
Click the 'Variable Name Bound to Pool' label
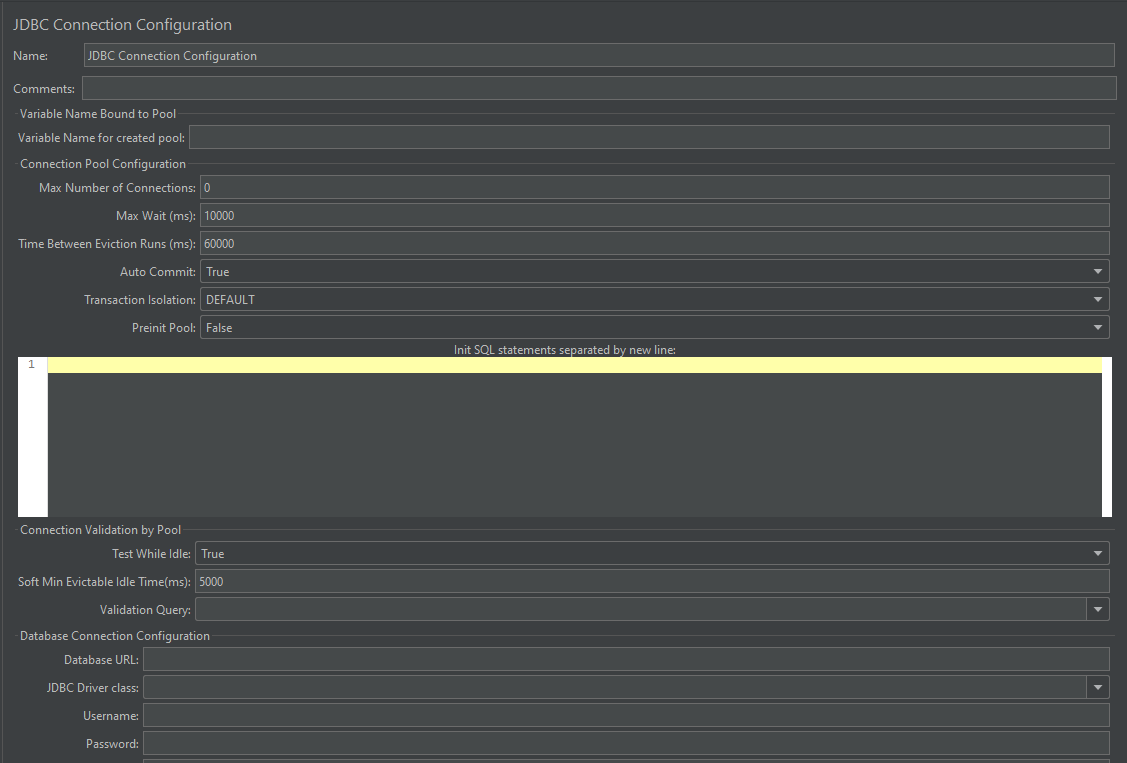click(x=98, y=114)
